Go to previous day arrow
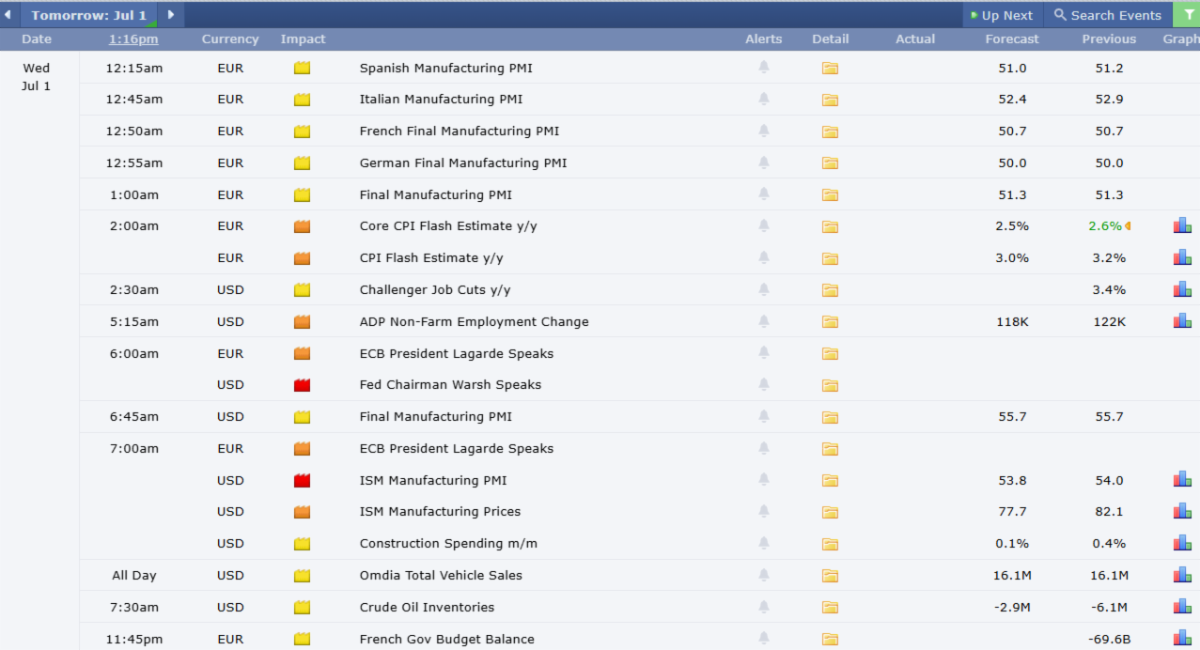The height and width of the screenshot is (650, 1200). pos(8,15)
